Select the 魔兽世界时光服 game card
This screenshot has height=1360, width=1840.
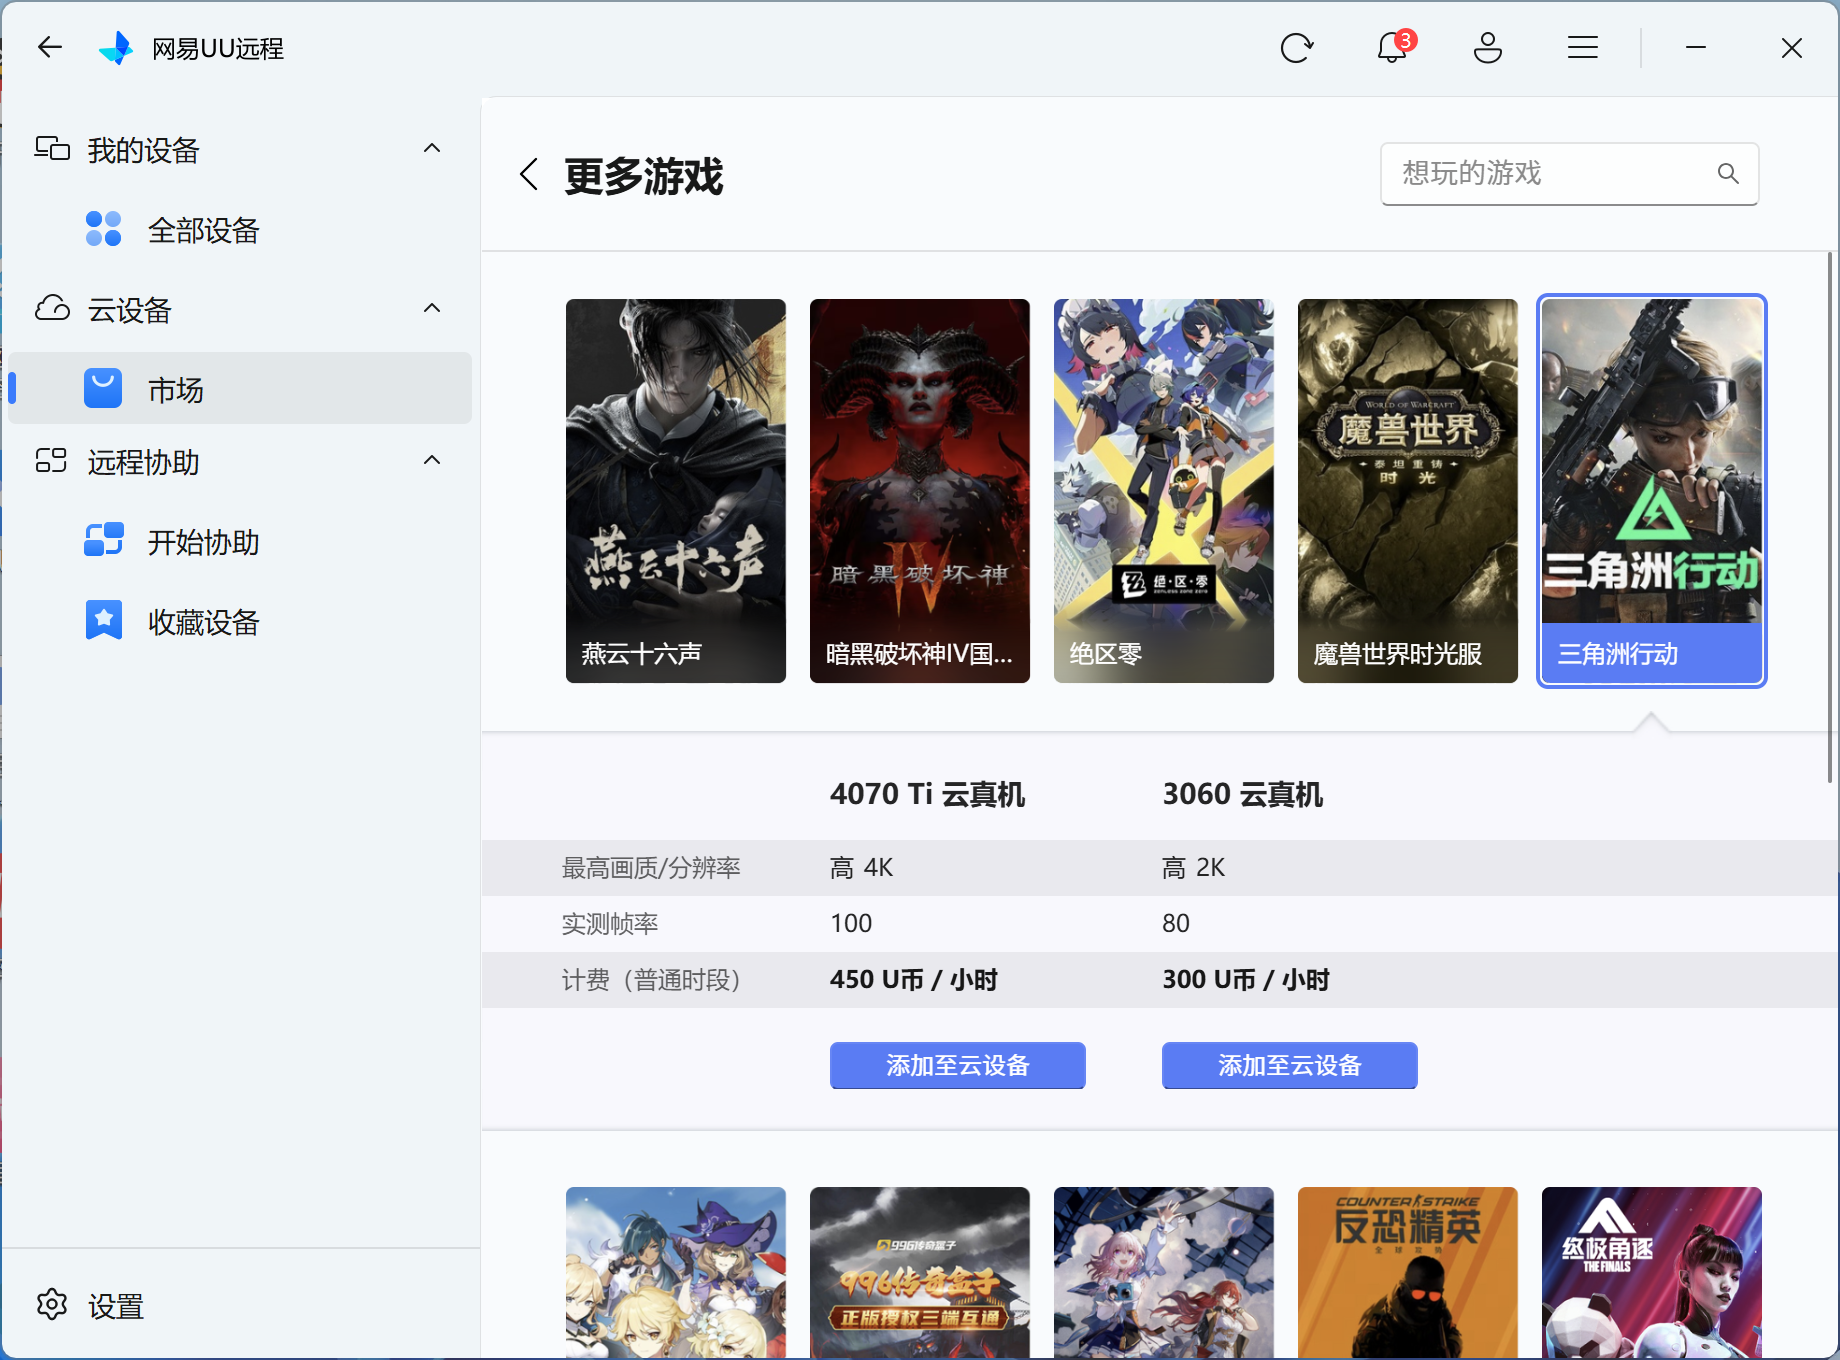[x=1408, y=491]
